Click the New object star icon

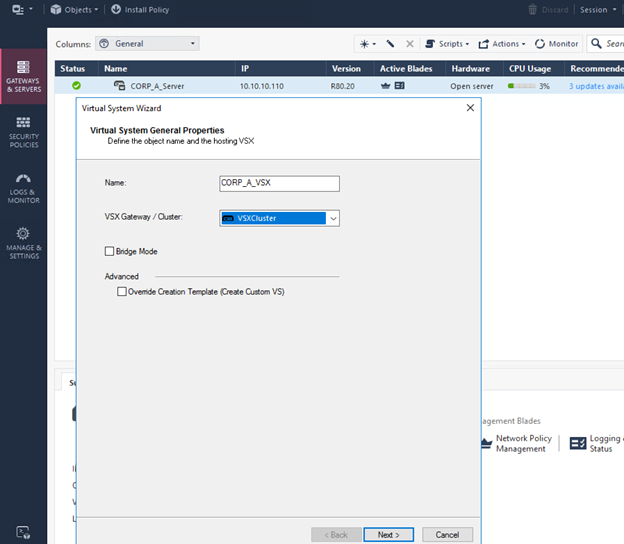367,44
